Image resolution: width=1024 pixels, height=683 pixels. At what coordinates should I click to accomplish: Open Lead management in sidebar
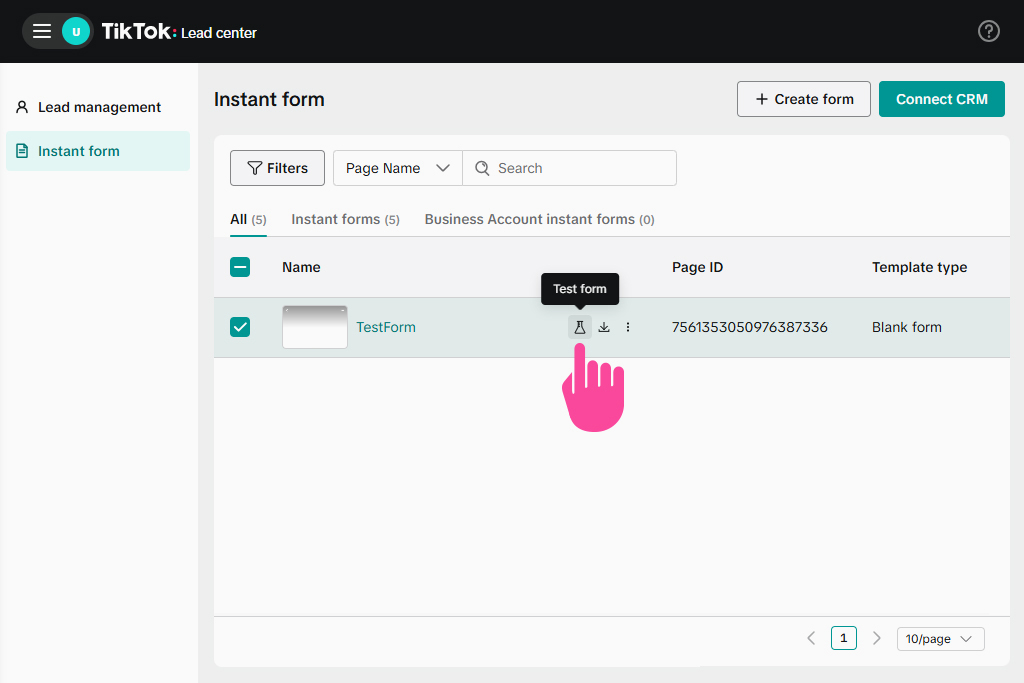coord(98,107)
